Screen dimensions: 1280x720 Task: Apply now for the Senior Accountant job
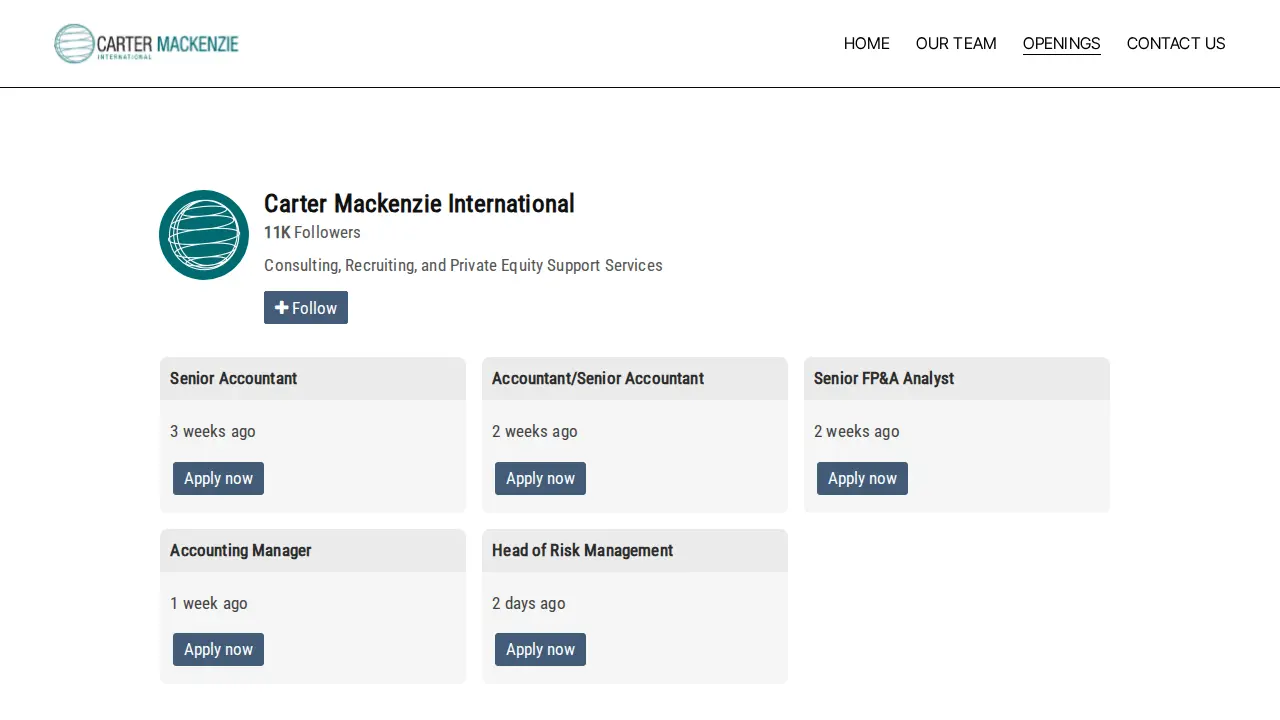[218, 478]
